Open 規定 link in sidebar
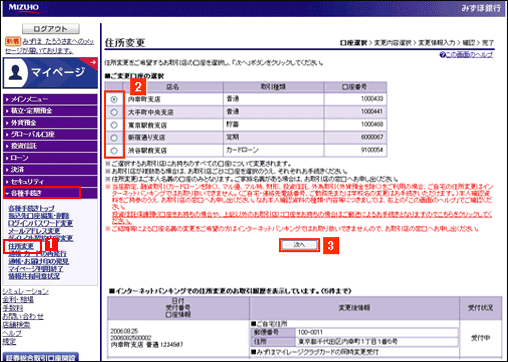 click(9, 341)
